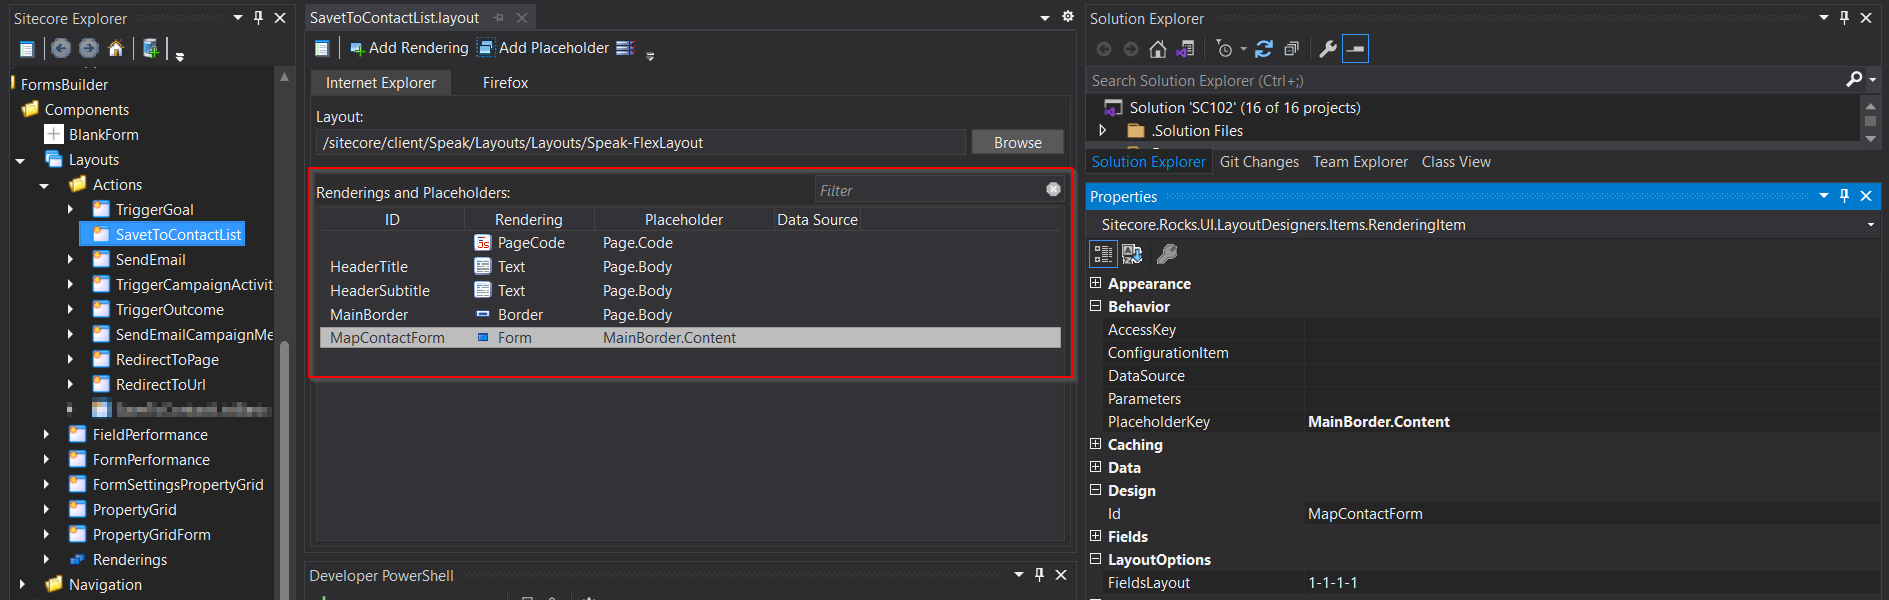This screenshot has height=600, width=1889.
Task: Collapse the Behavior property category
Action: [x=1096, y=307]
